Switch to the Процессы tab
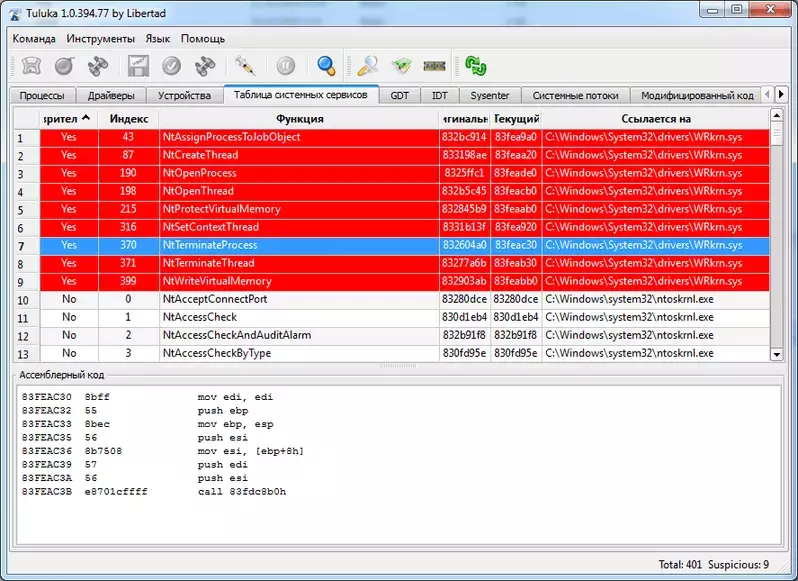The image size is (798, 581). pos(42,96)
